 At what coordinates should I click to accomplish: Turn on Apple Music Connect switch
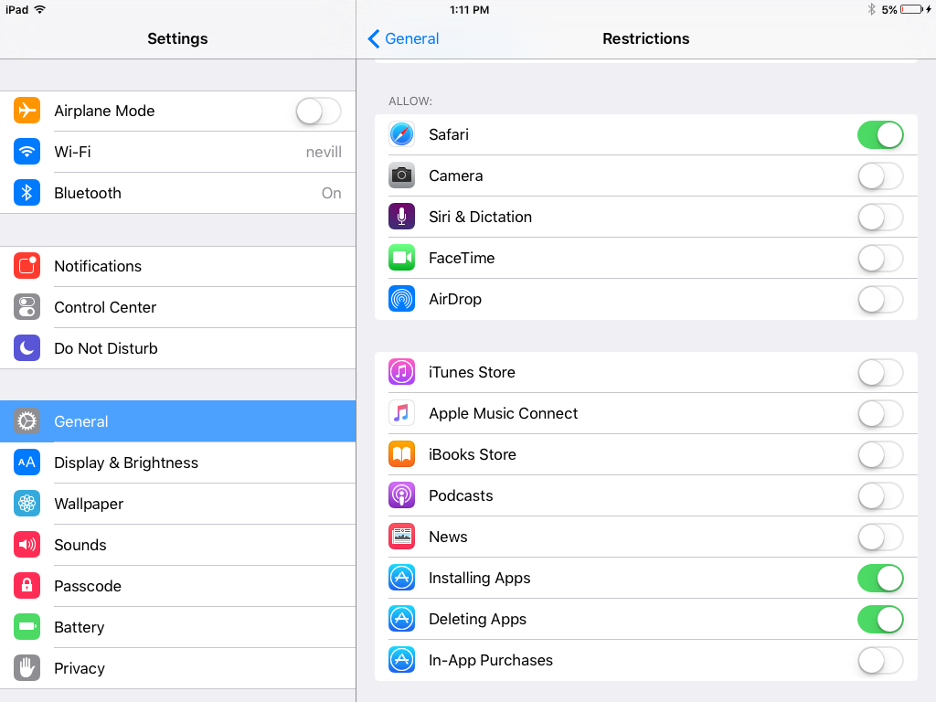880,414
